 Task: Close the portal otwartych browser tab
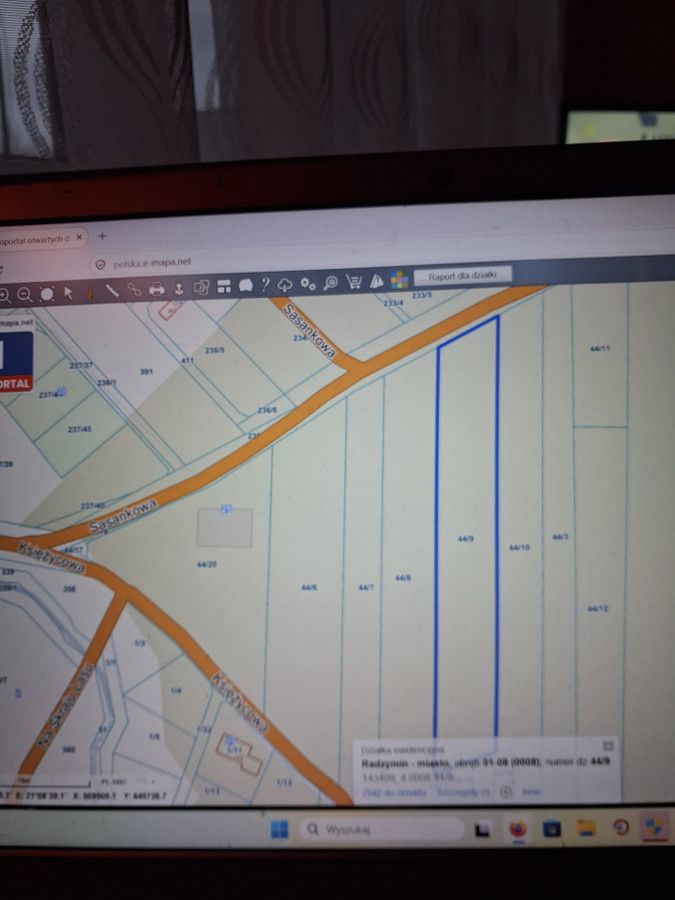(79, 237)
